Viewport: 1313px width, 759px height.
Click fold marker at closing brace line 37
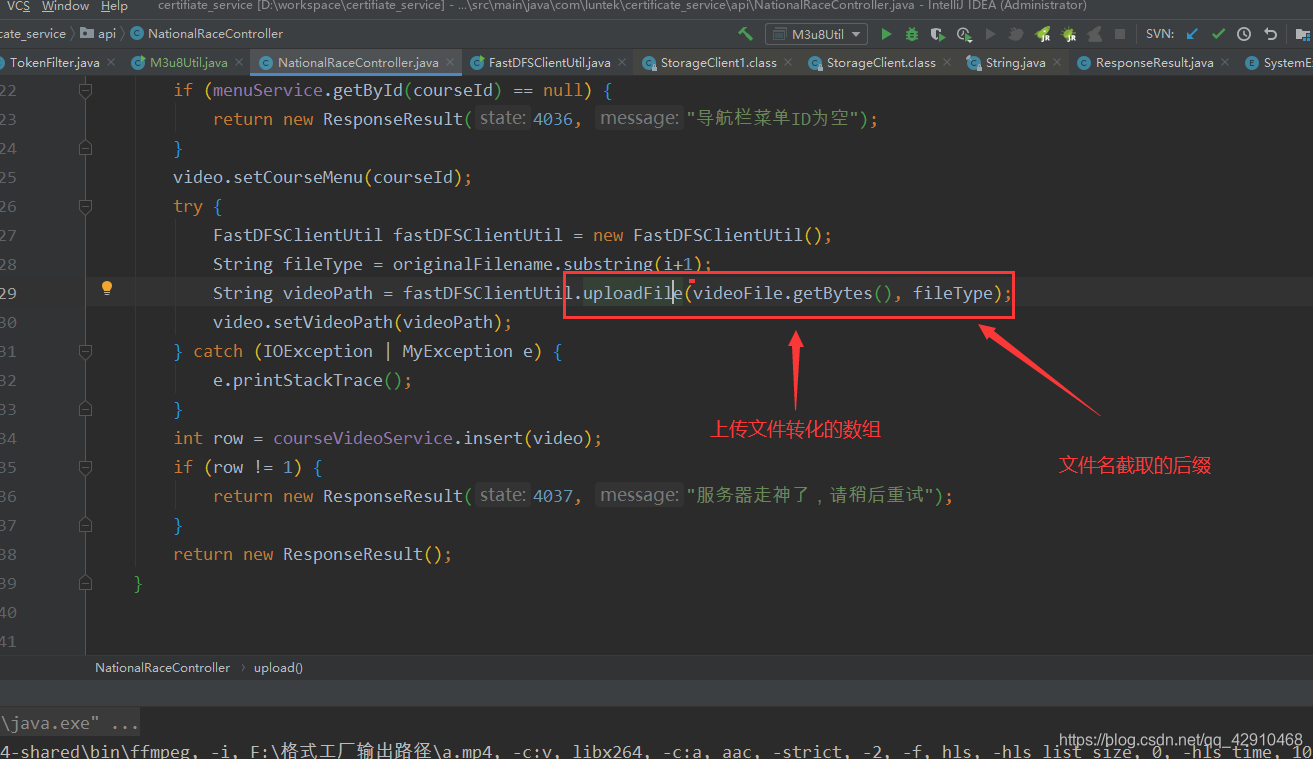point(85,525)
